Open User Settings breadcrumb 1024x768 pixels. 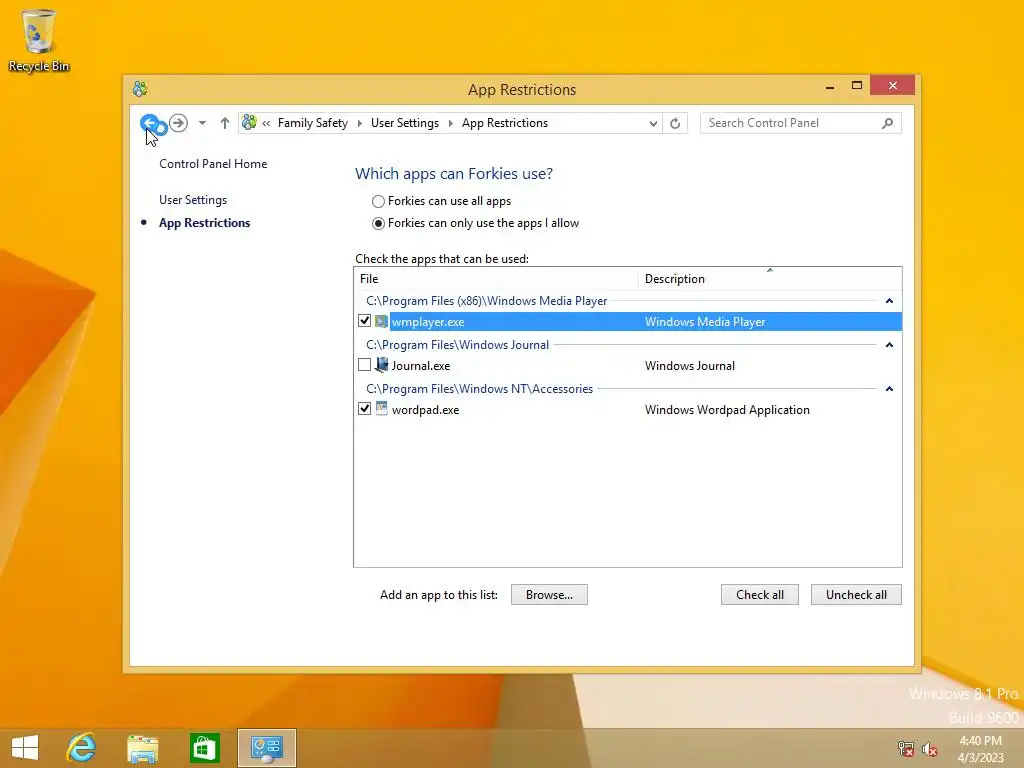point(405,123)
